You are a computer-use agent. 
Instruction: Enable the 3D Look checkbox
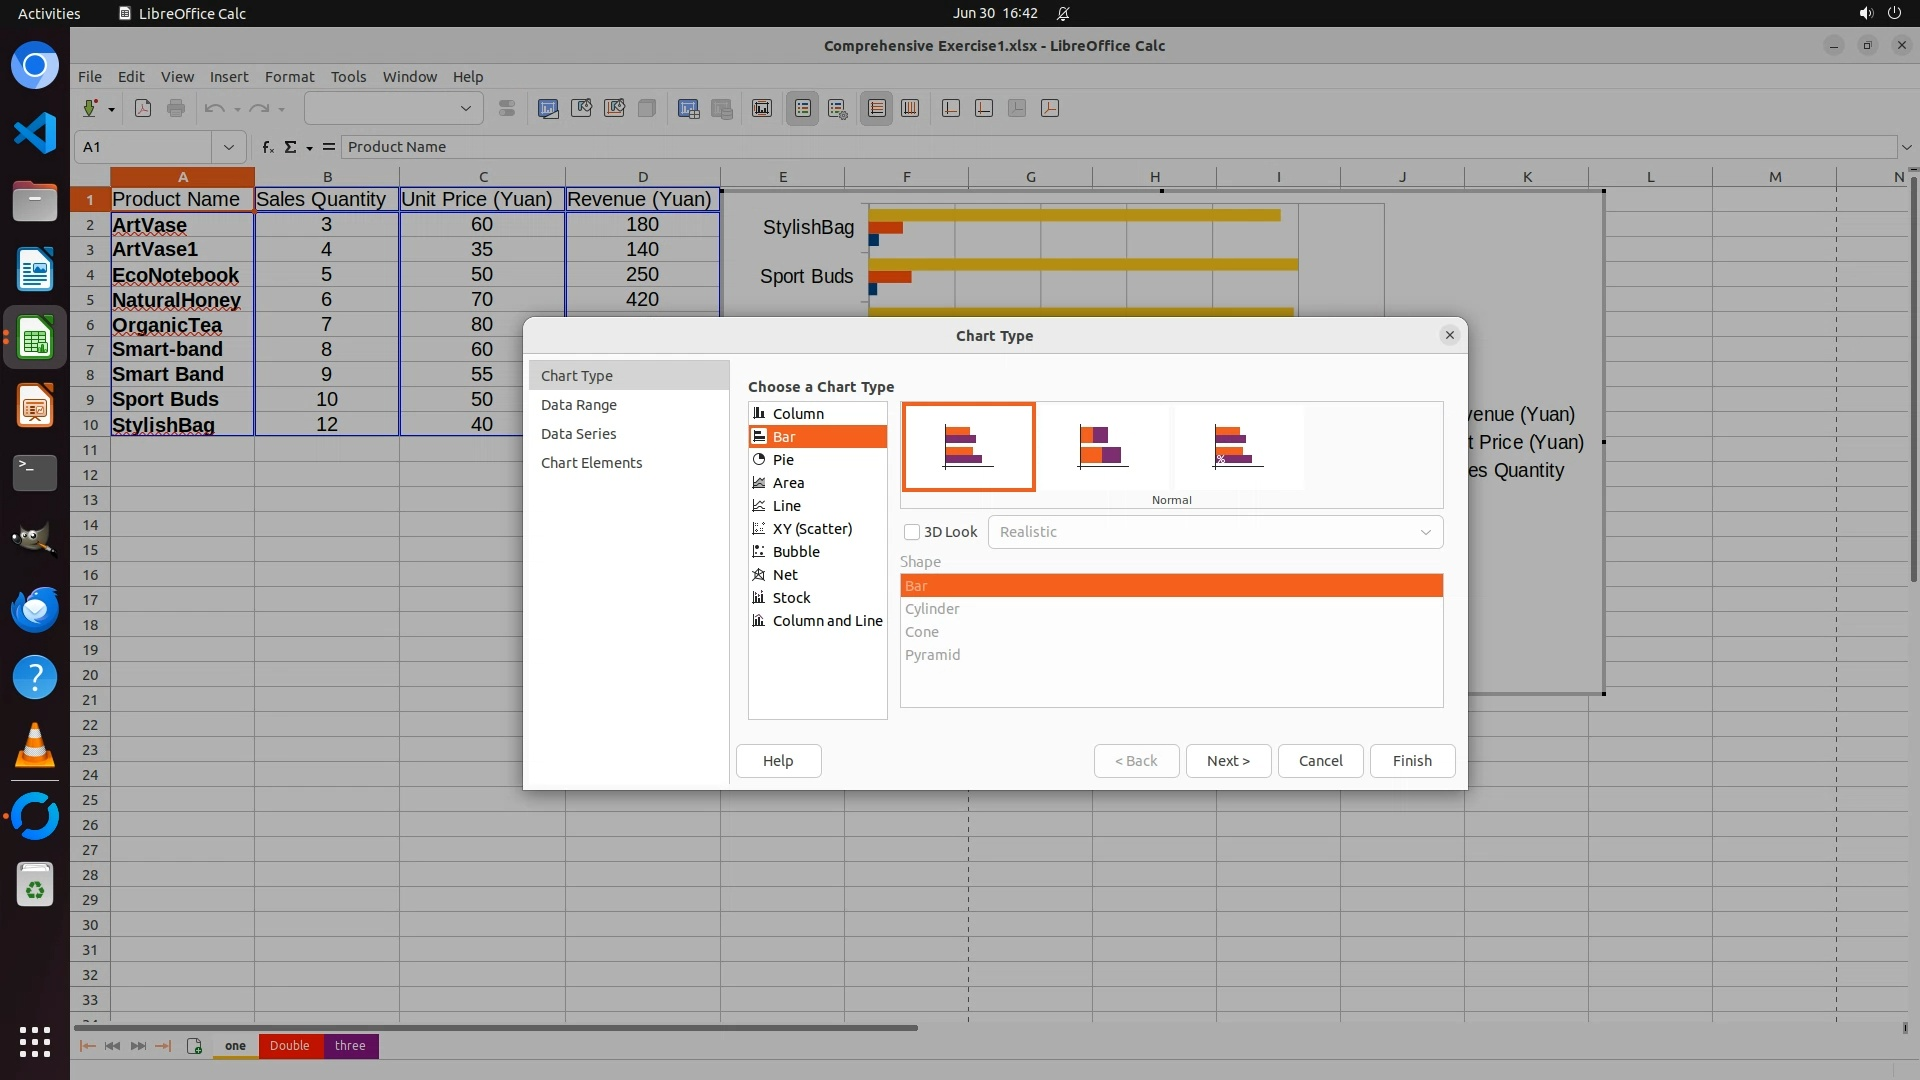912,532
